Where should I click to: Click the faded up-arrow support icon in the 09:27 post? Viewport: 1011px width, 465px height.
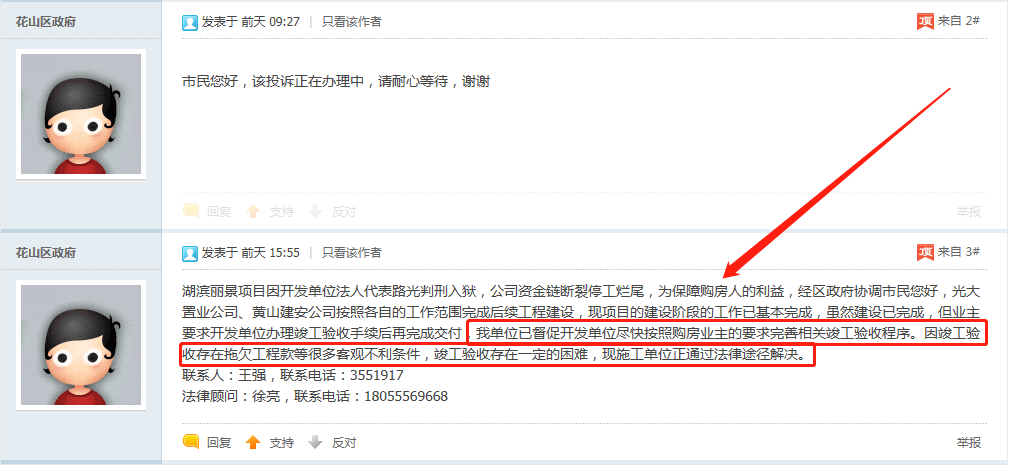tap(253, 212)
